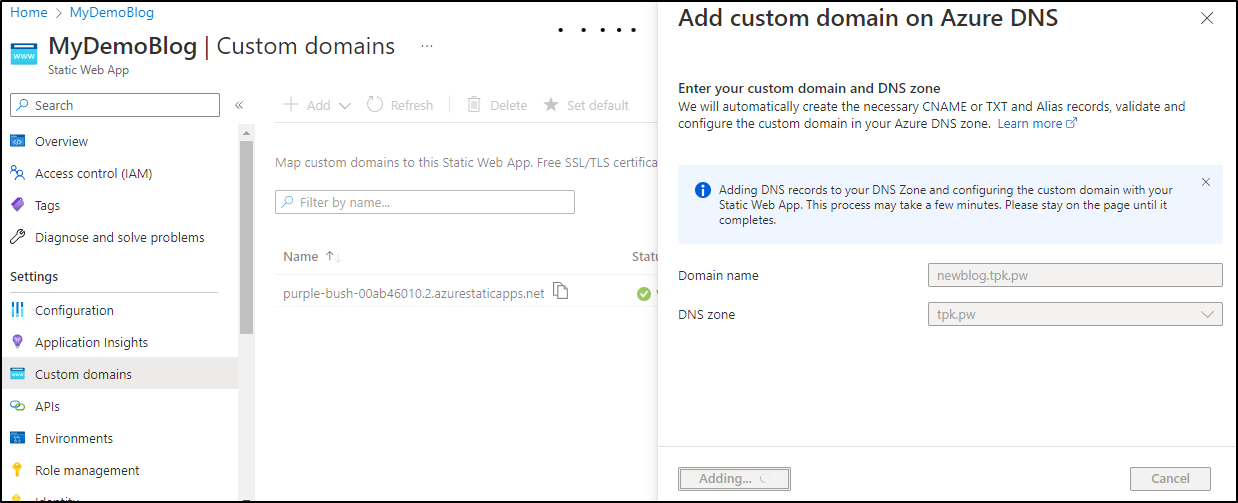
Task: Click the Application Insights lightbulb icon
Action: [x=17, y=342]
